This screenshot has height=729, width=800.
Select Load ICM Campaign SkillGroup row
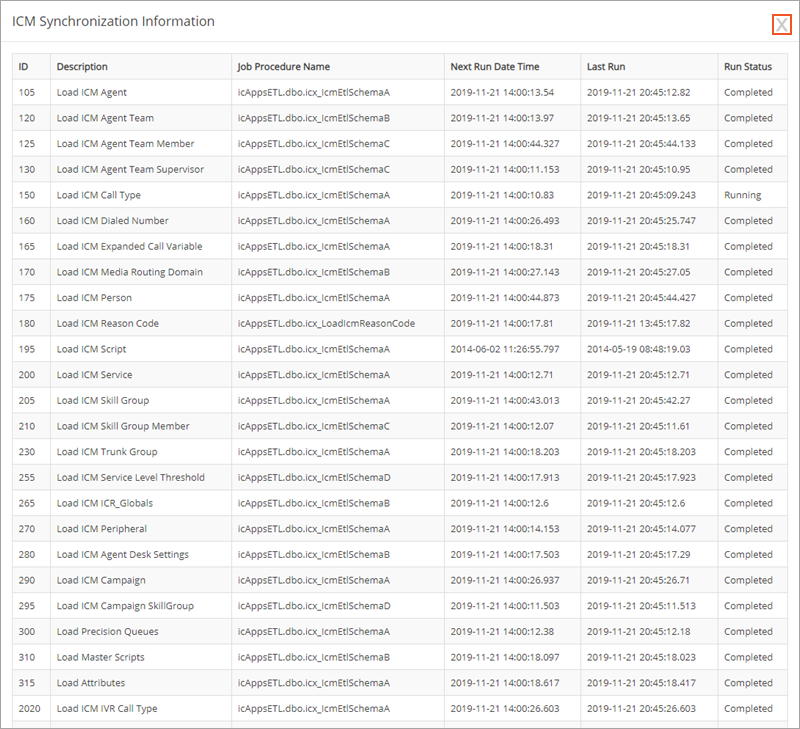click(x=400, y=606)
